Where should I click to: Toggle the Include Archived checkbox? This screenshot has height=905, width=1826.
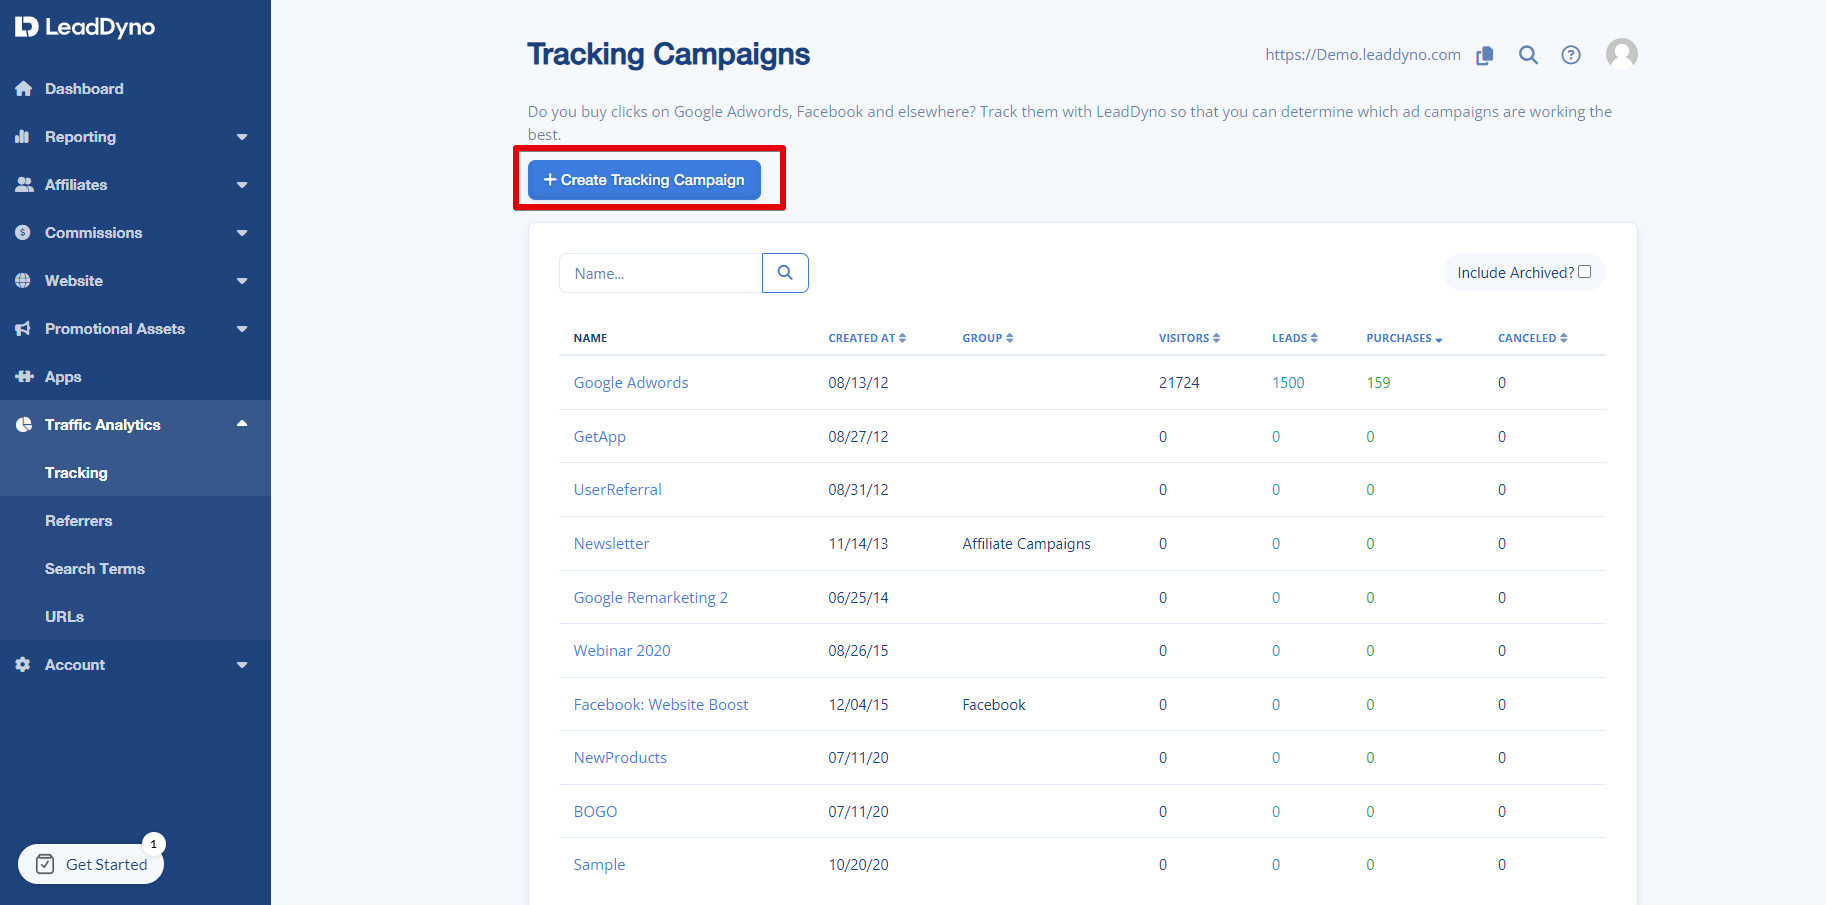pos(1584,272)
